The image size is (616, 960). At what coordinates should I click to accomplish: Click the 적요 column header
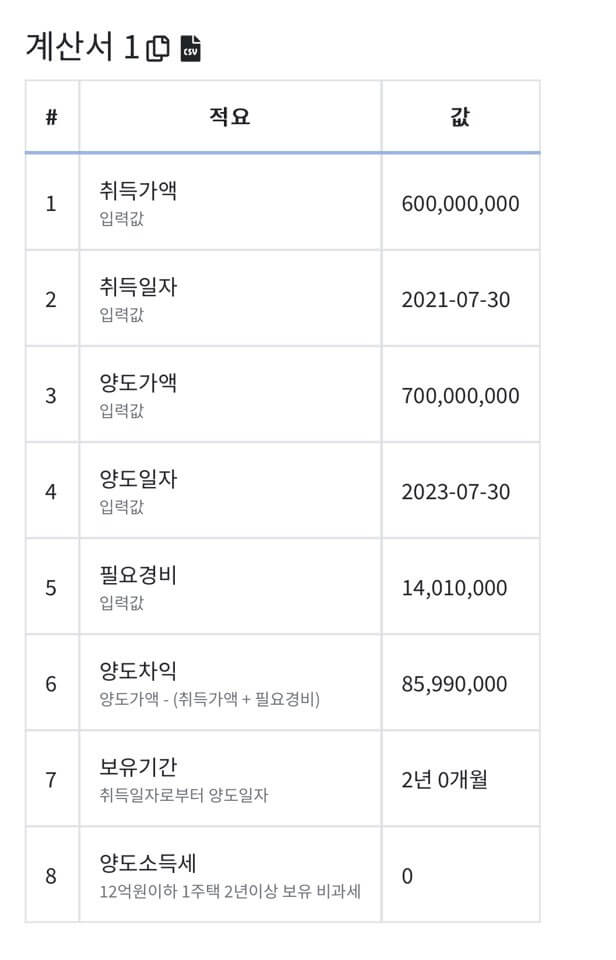pos(228,117)
